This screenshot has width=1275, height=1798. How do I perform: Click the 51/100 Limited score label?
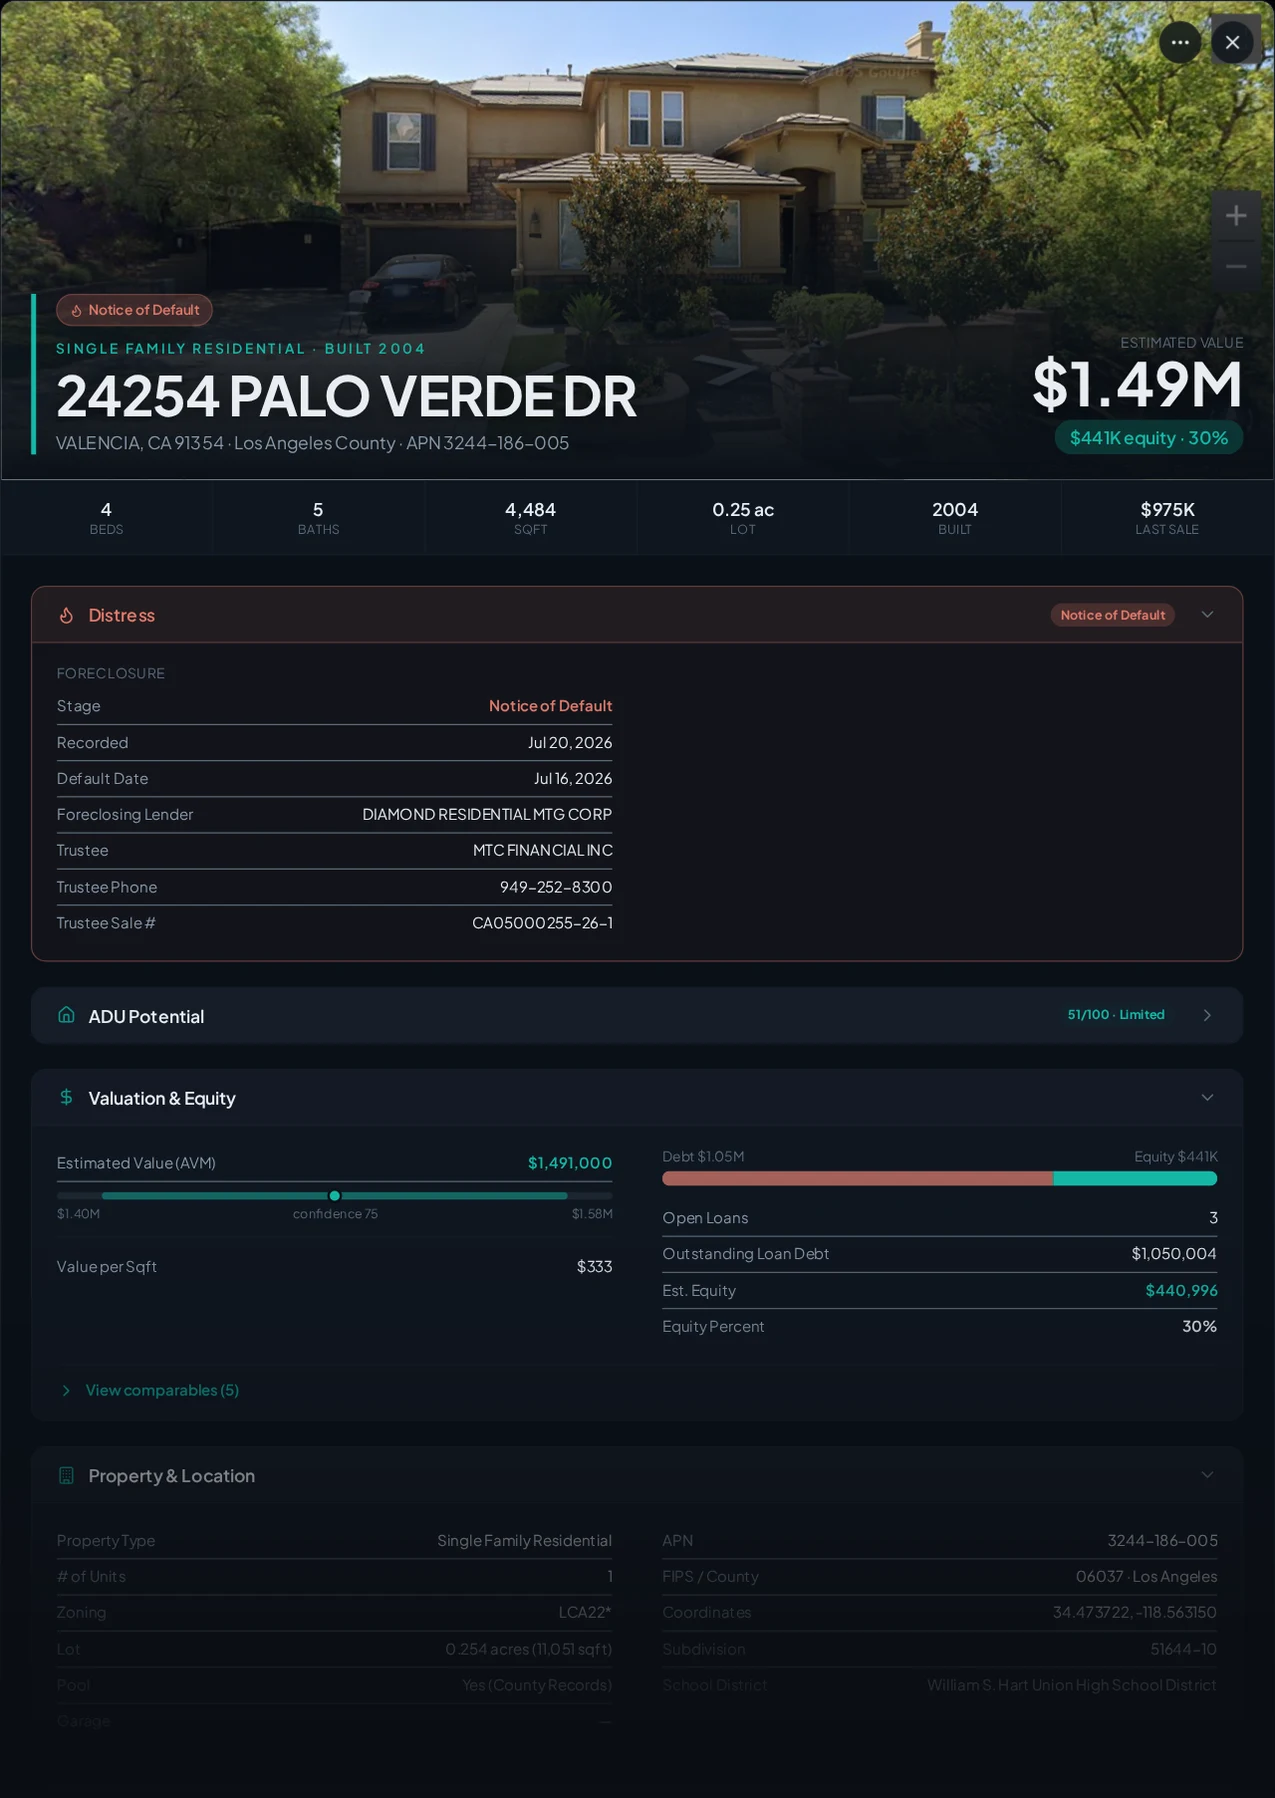point(1115,1015)
